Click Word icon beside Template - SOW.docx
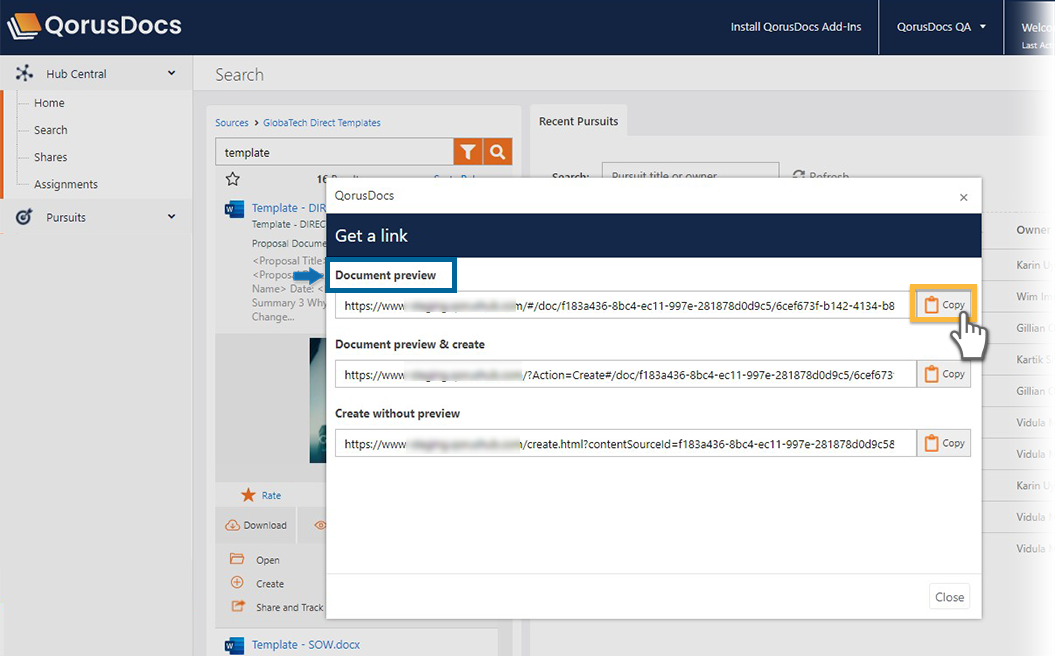This screenshot has height=656, width=1055. [x=234, y=645]
